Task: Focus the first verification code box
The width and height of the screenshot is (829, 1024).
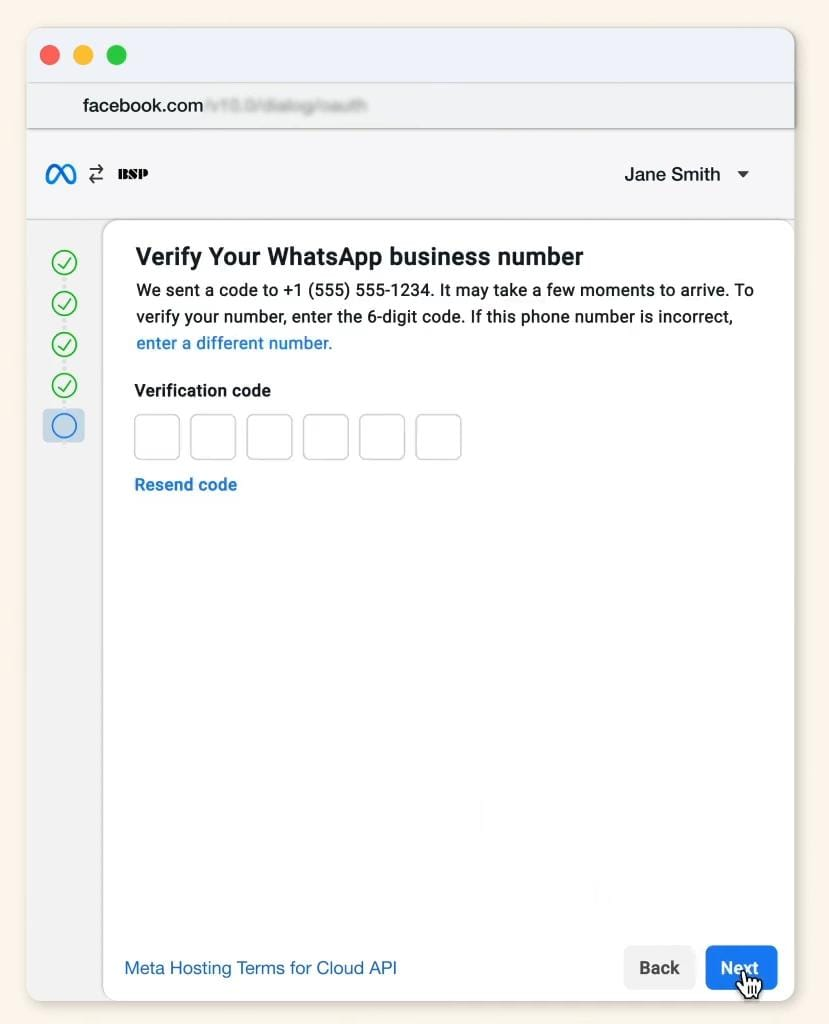Action: (x=157, y=437)
